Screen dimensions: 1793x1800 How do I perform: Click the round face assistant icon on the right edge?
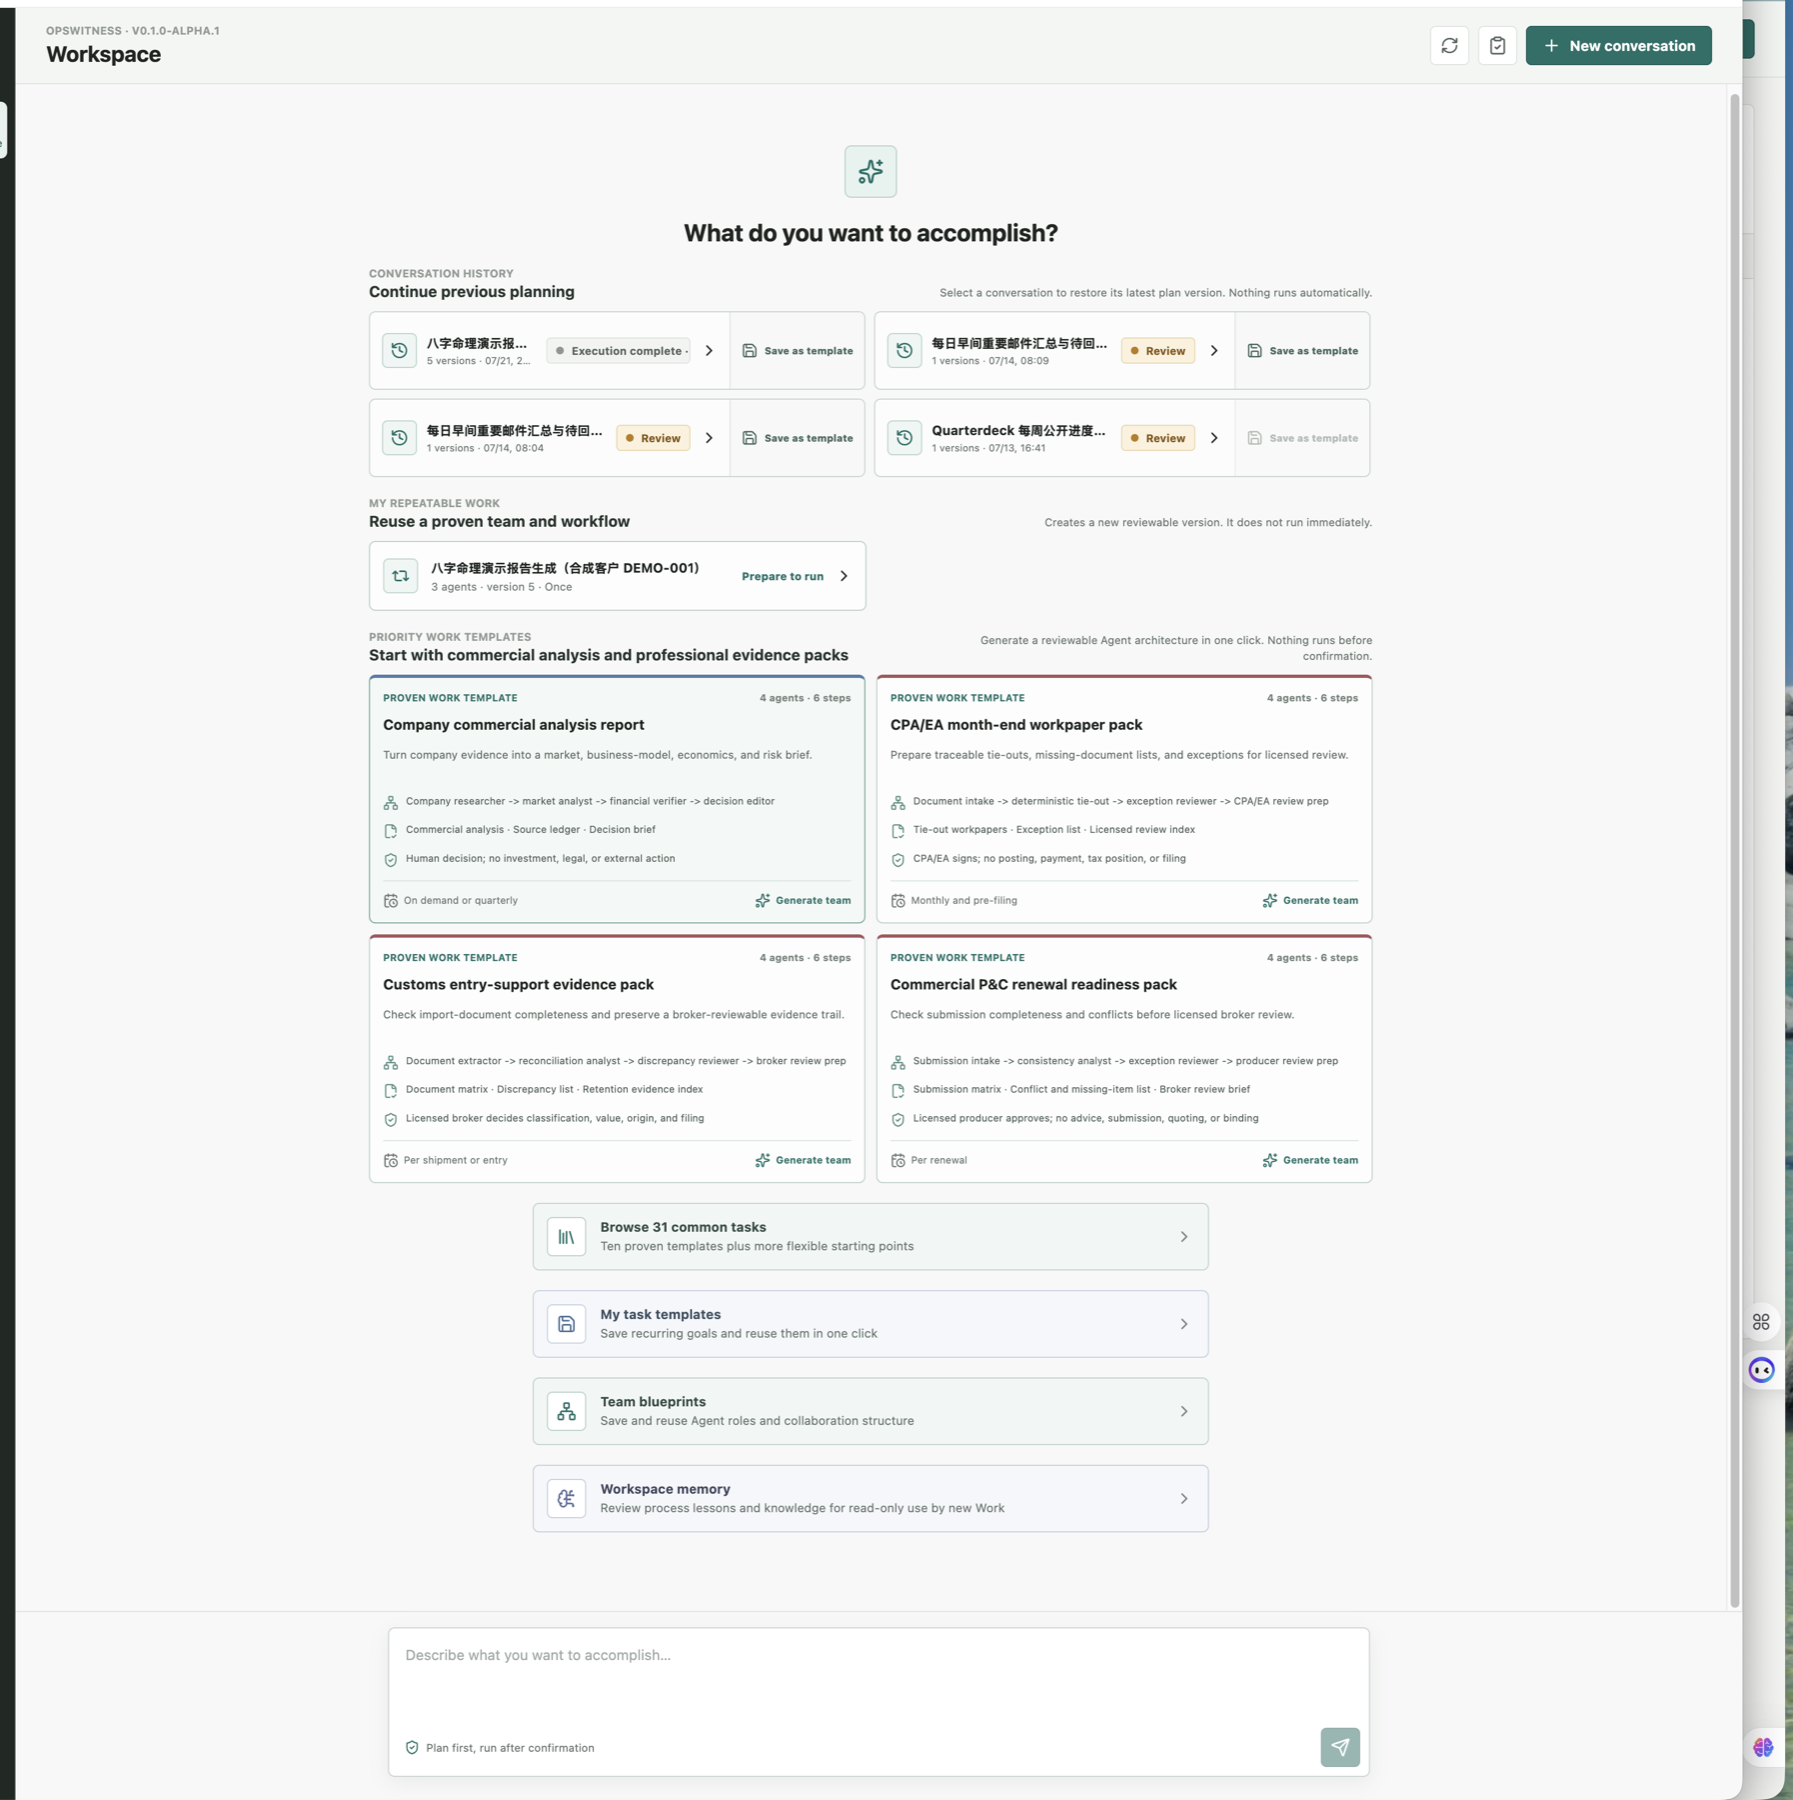tap(1761, 1370)
